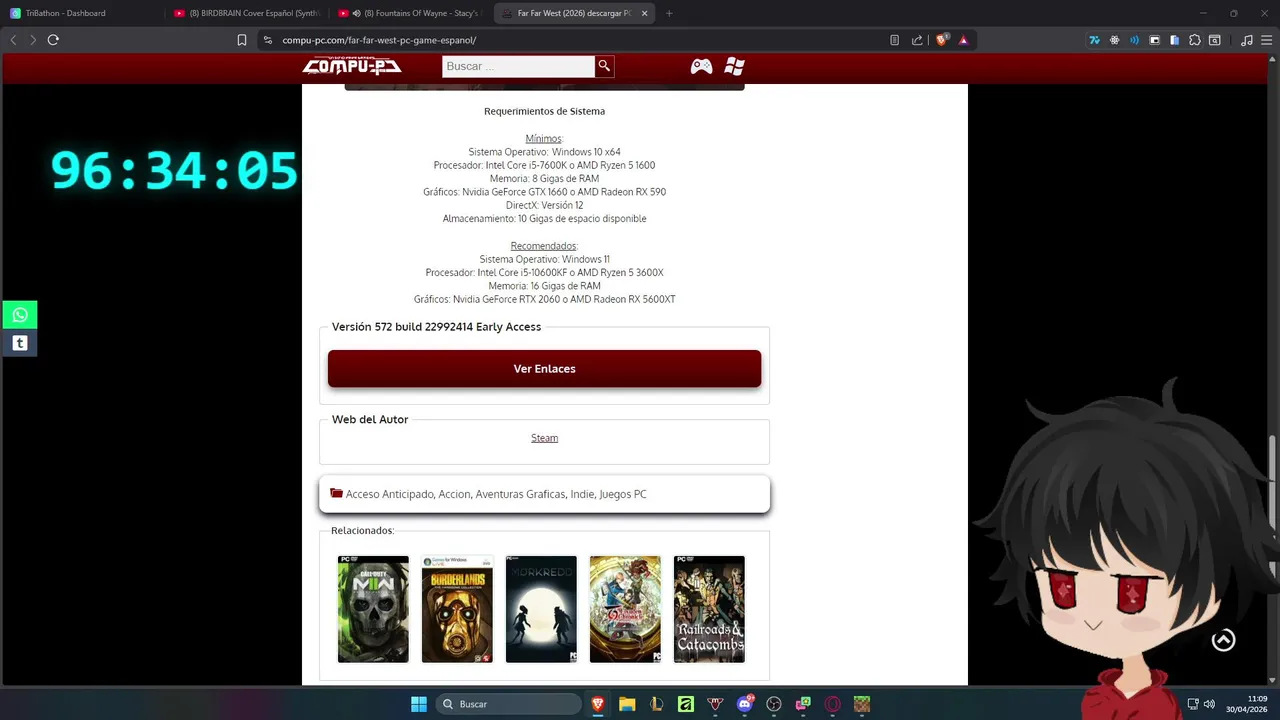Open the Windows Start menu
This screenshot has width=1280, height=720.
(419, 704)
